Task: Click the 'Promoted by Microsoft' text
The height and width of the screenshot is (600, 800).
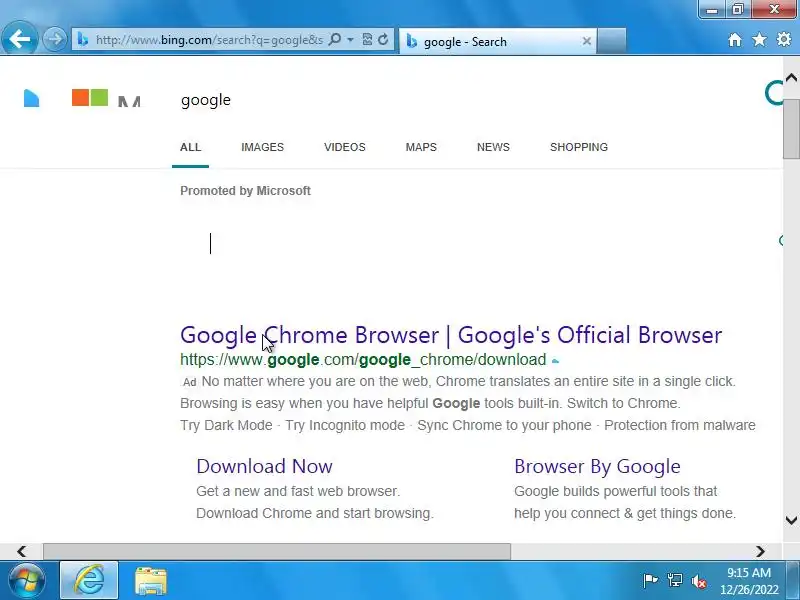Action: (245, 191)
